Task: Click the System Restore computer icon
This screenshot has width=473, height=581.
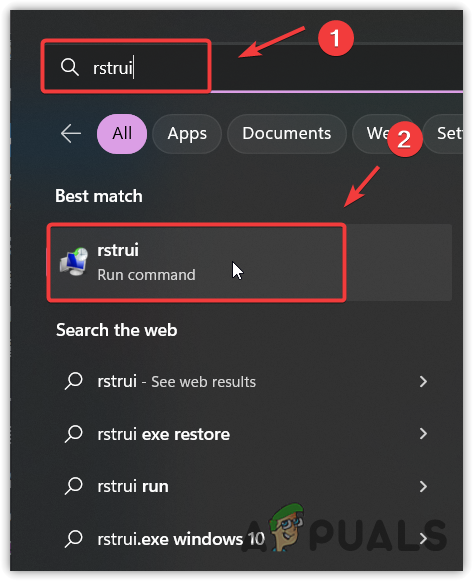Action: pyautogui.click(x=74, y=262)
